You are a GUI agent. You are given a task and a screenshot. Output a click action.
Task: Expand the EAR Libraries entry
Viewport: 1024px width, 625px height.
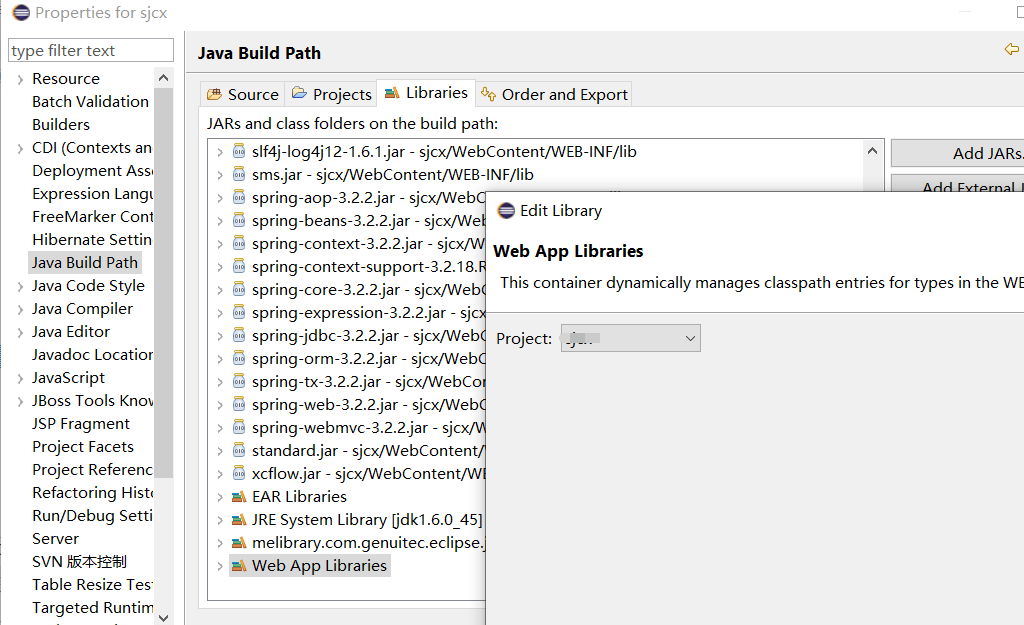click(x=220, y=498)
